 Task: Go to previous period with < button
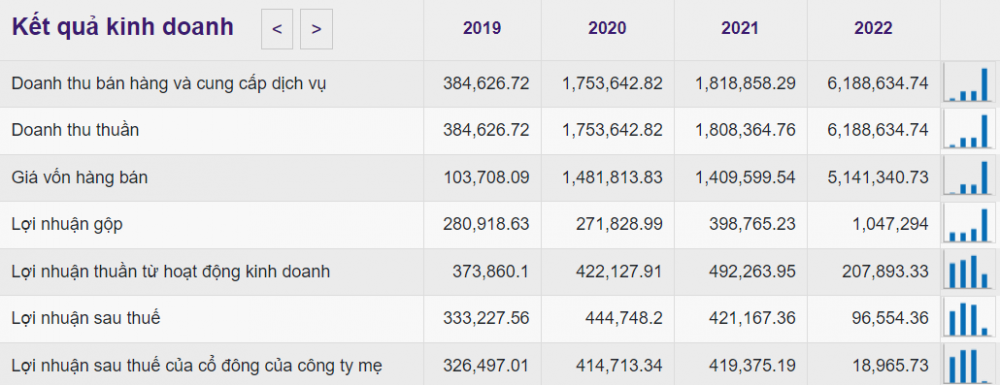(x=277, y=29)
